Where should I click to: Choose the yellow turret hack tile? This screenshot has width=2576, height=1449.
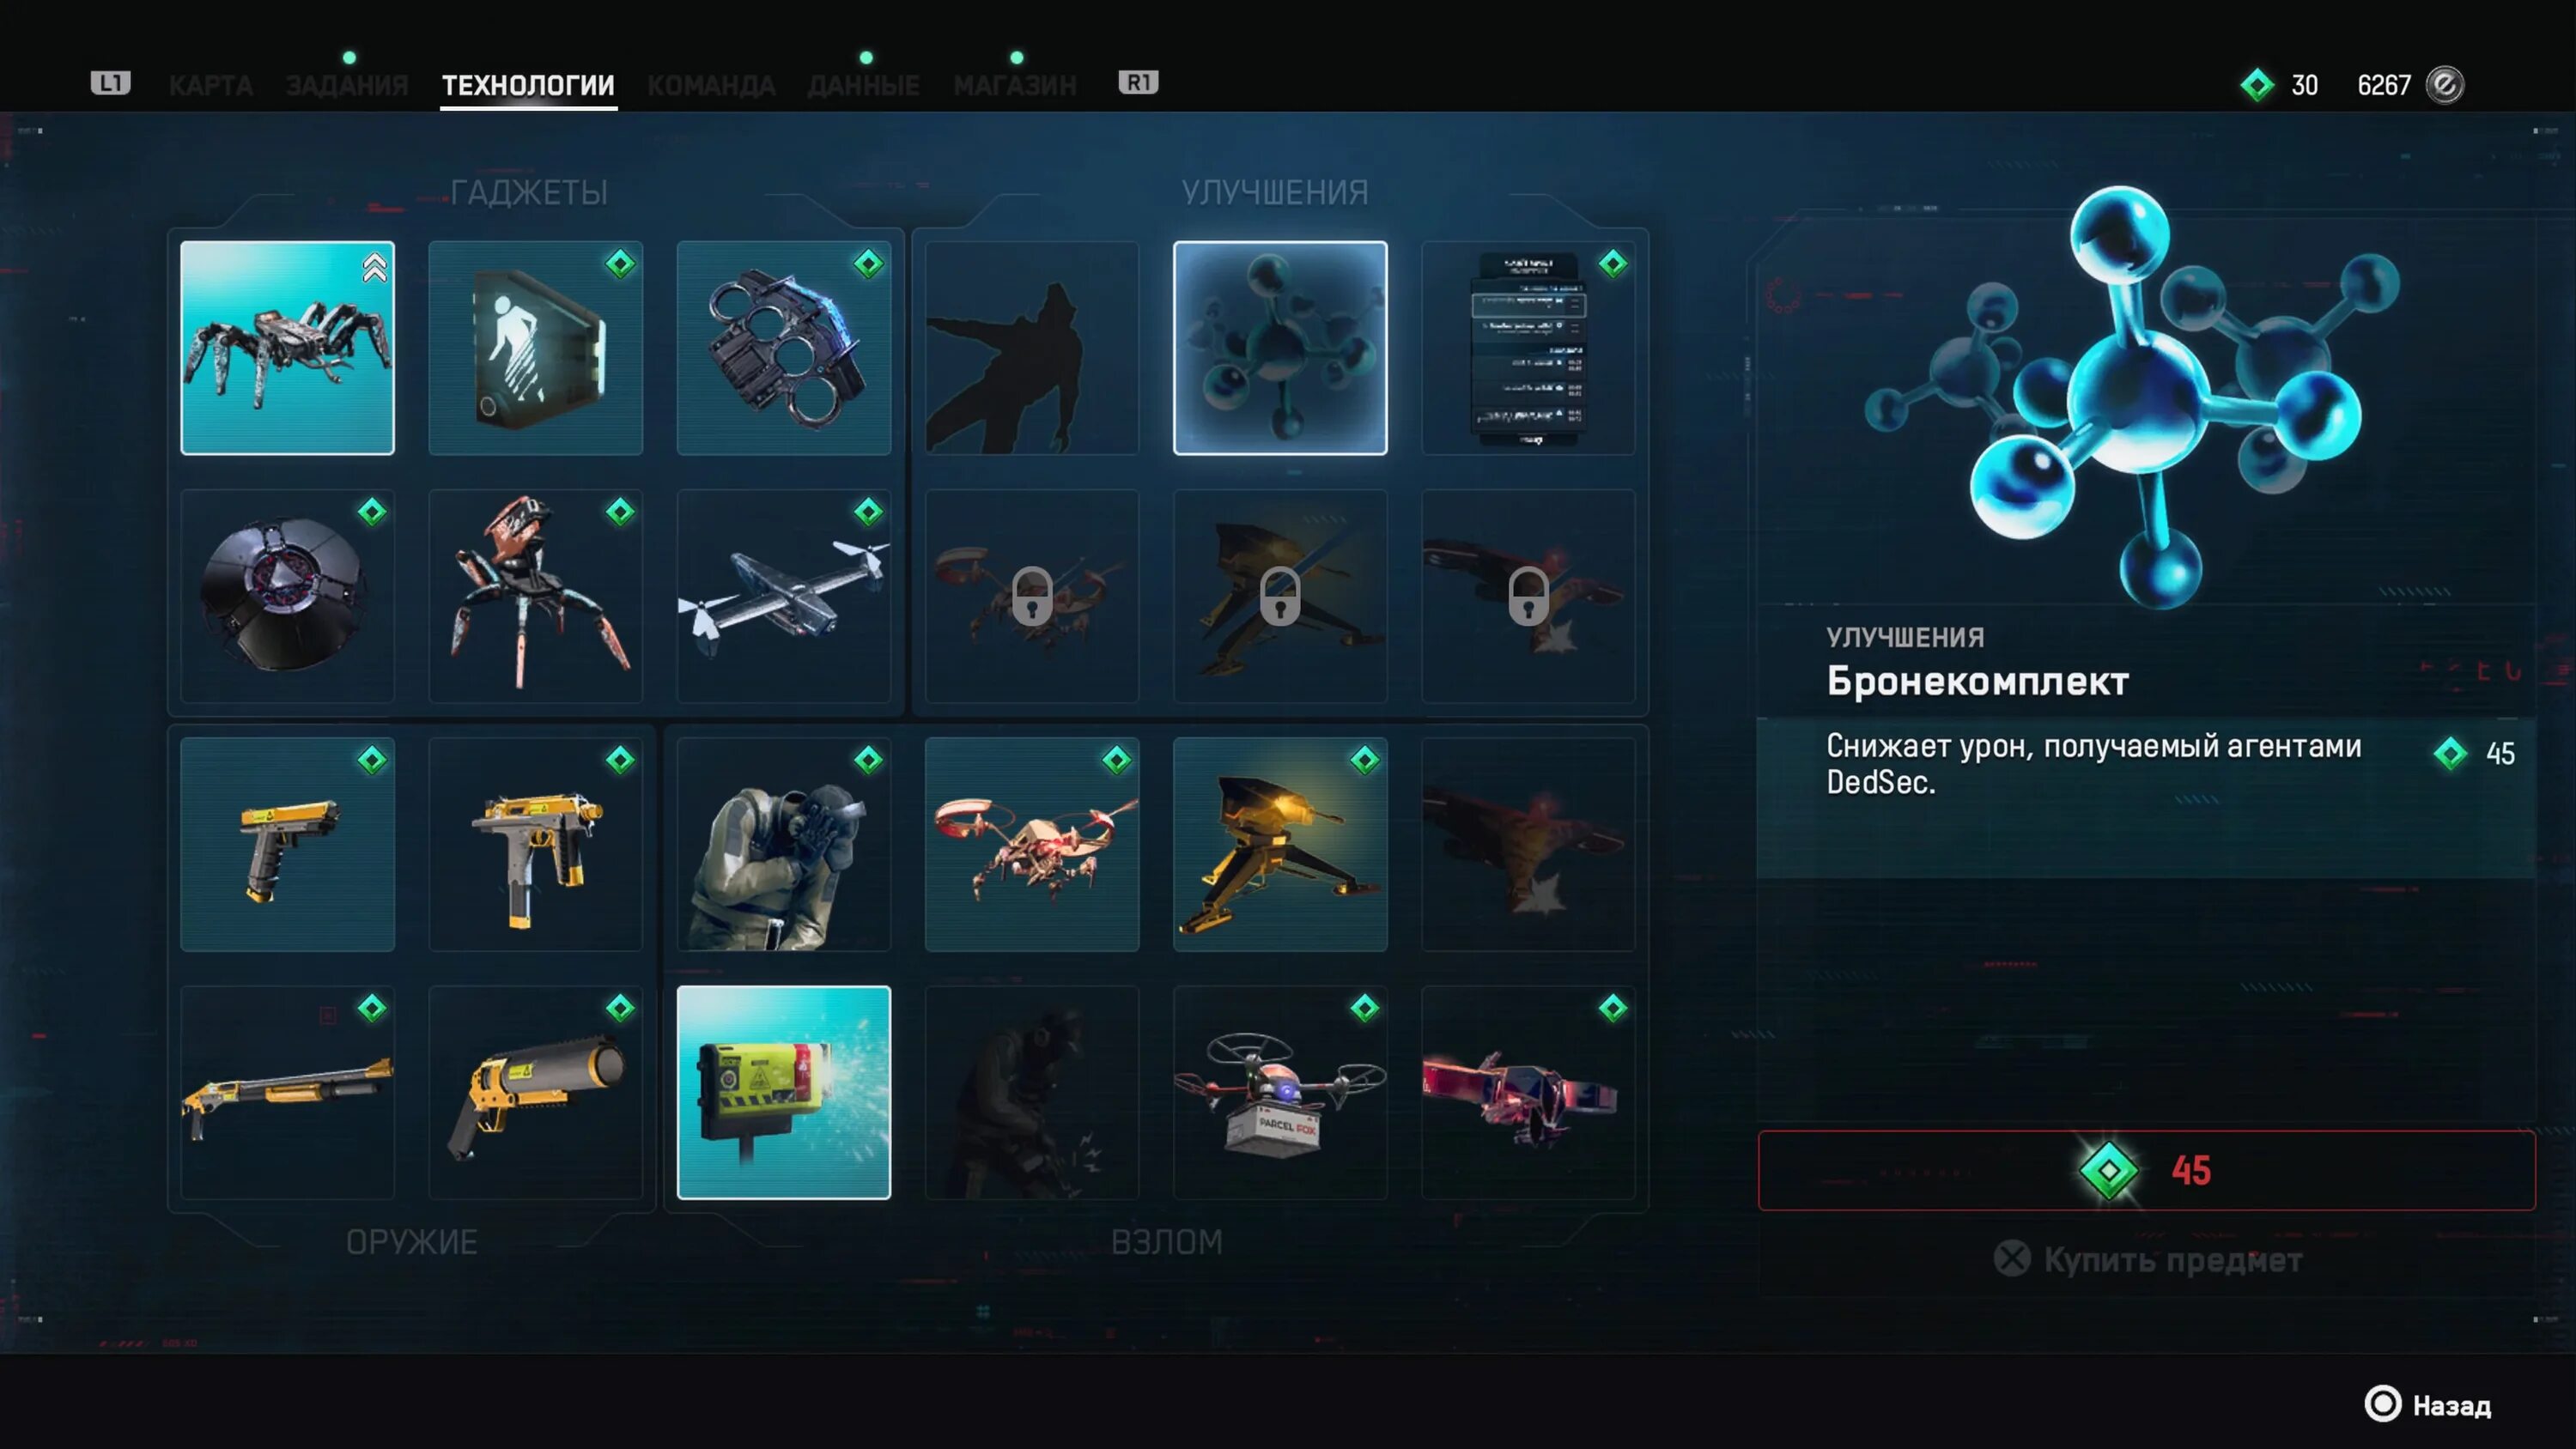[1280, 844]
